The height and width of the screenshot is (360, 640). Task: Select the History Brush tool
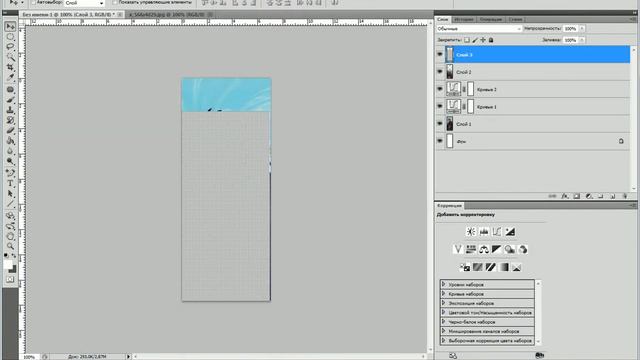click(x=11, y=120)
